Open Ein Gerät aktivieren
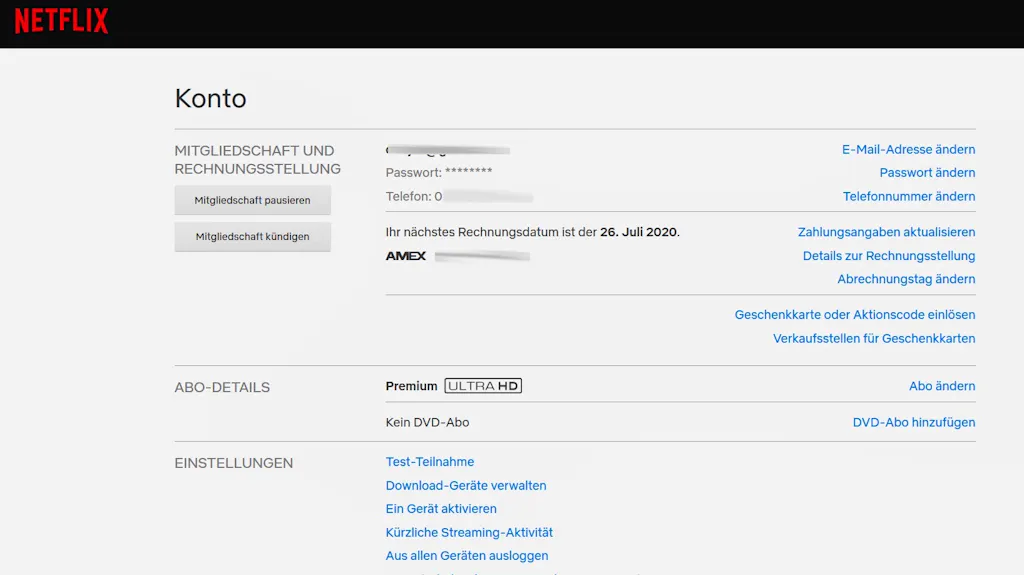 tap(441, 509)
